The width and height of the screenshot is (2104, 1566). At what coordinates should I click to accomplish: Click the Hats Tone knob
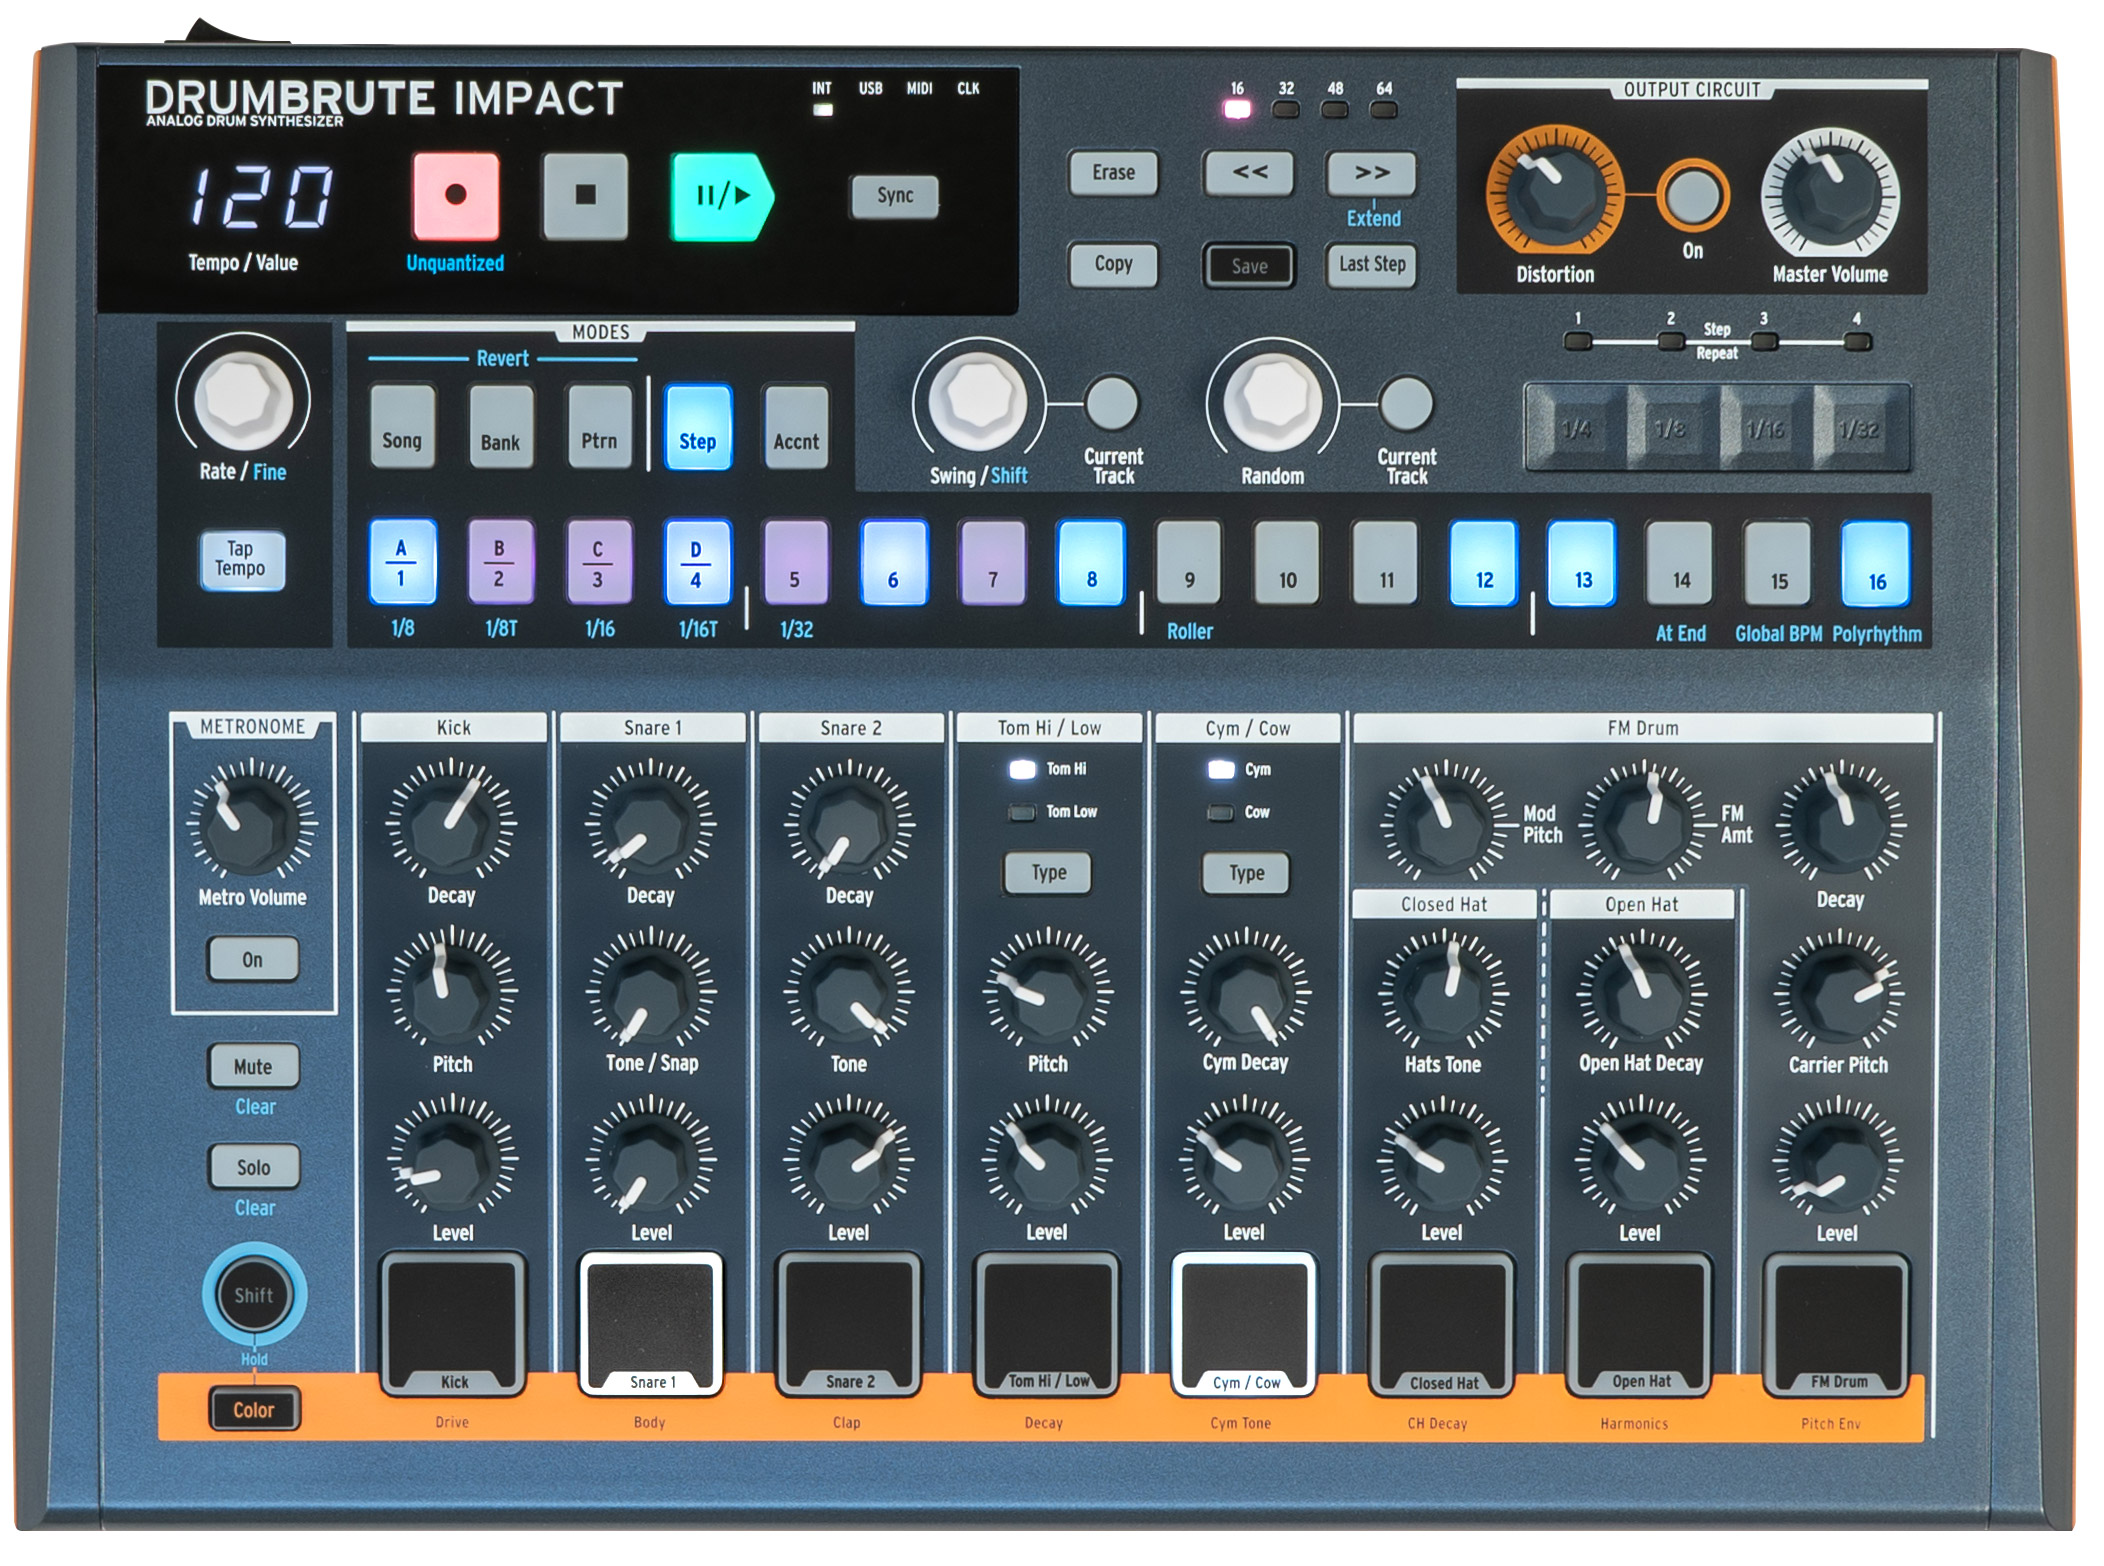pos(1443,992)
